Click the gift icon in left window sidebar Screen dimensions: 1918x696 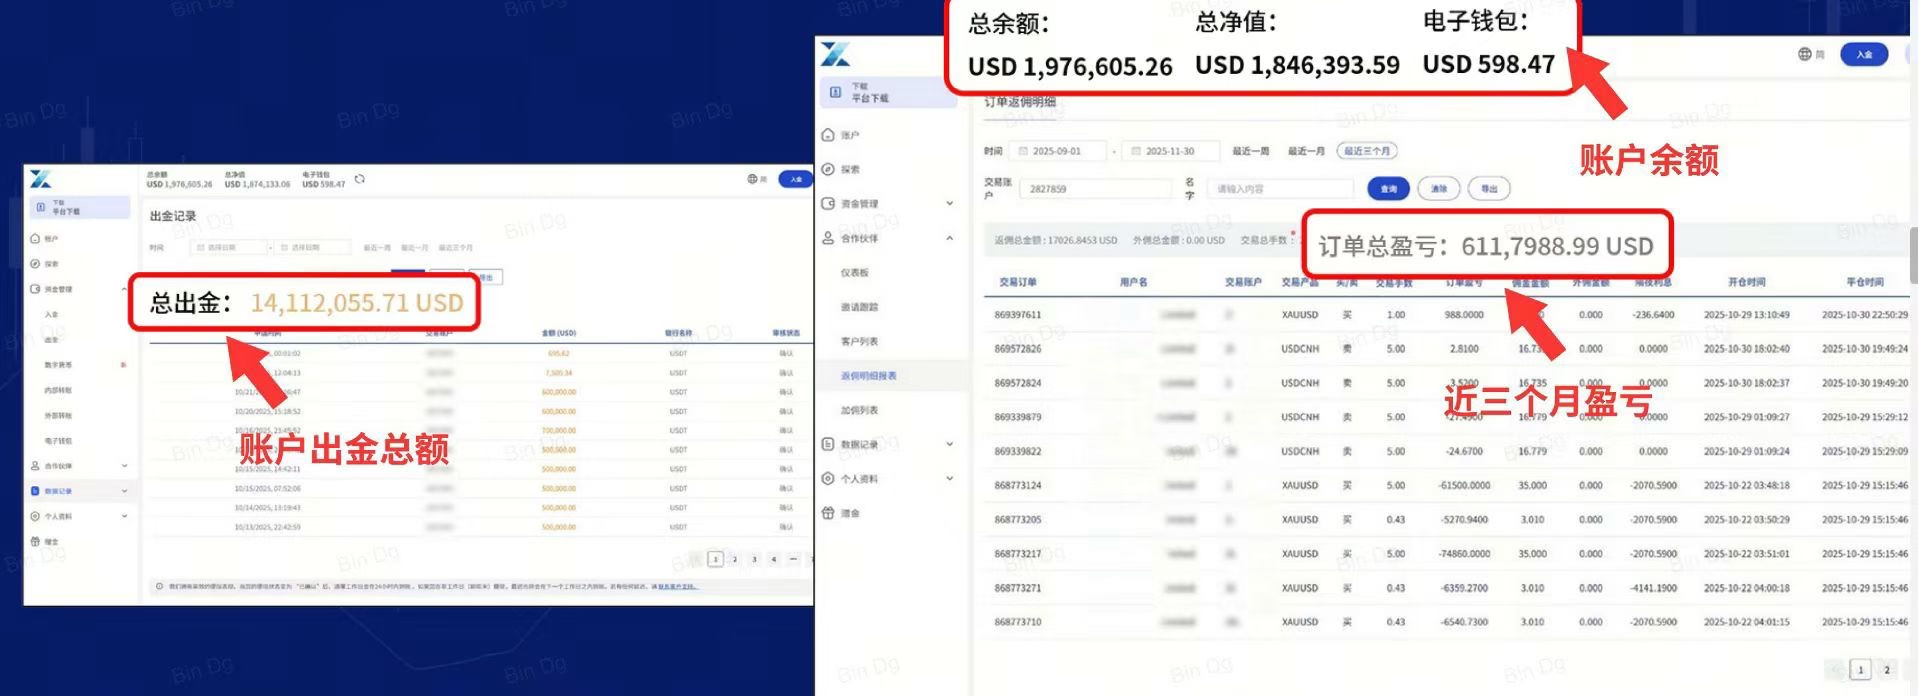[x=35, y=541]
